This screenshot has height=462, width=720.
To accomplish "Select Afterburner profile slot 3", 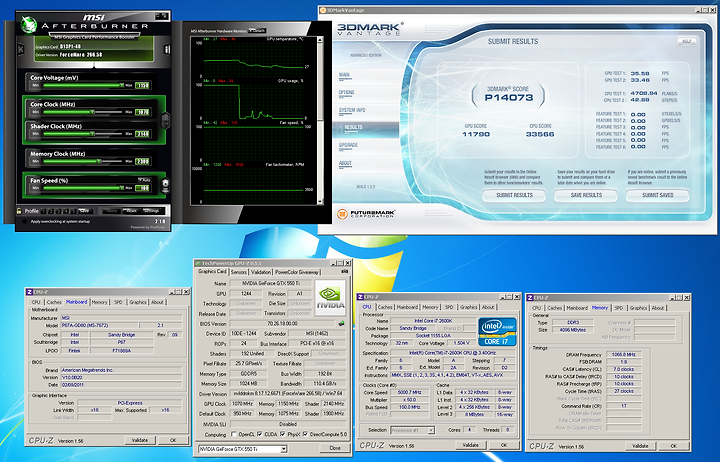I will pos(58,211).
